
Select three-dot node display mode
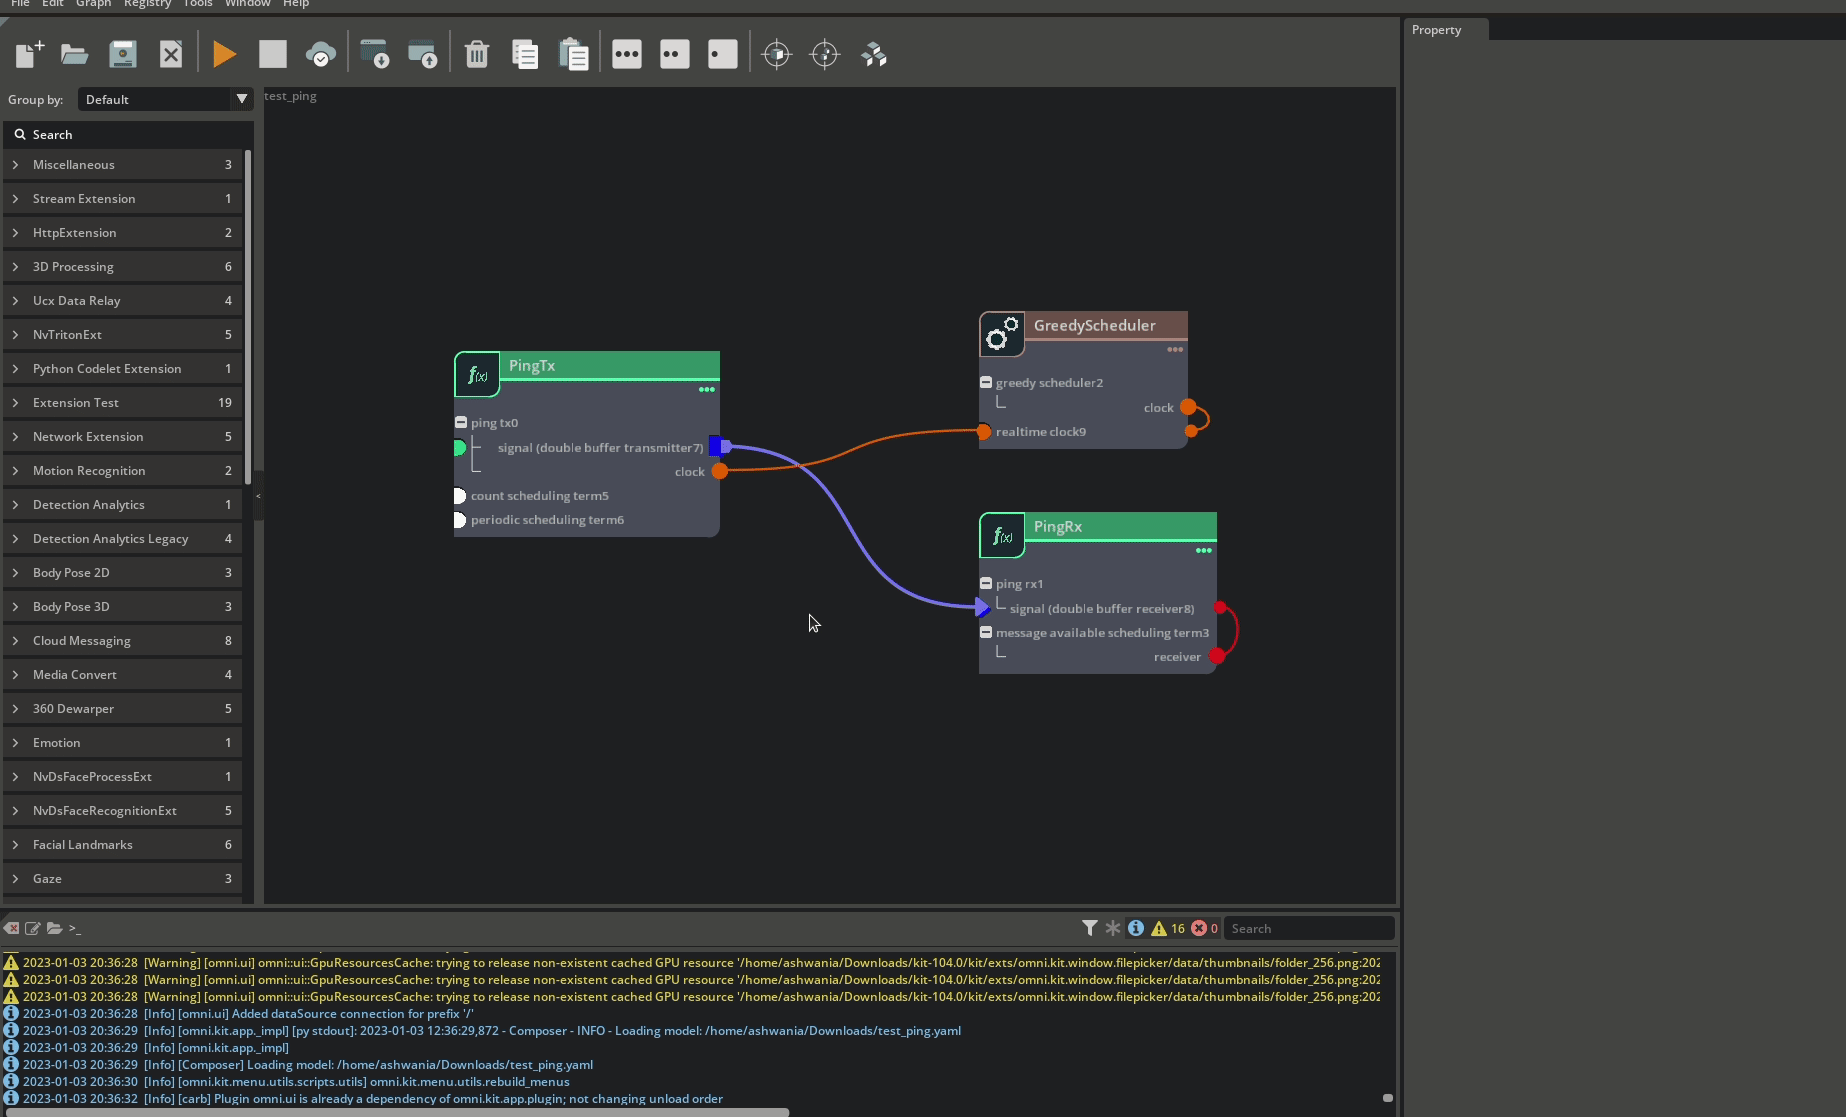(627, 54)
